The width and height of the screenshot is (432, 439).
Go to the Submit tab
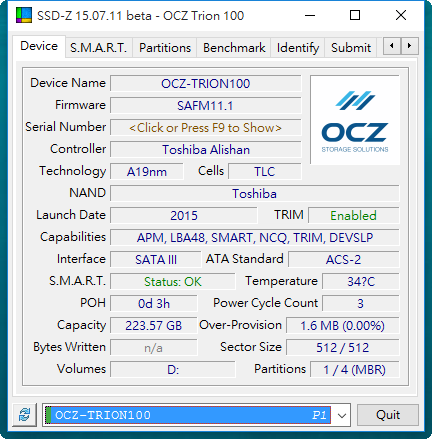tap(351, 48)
